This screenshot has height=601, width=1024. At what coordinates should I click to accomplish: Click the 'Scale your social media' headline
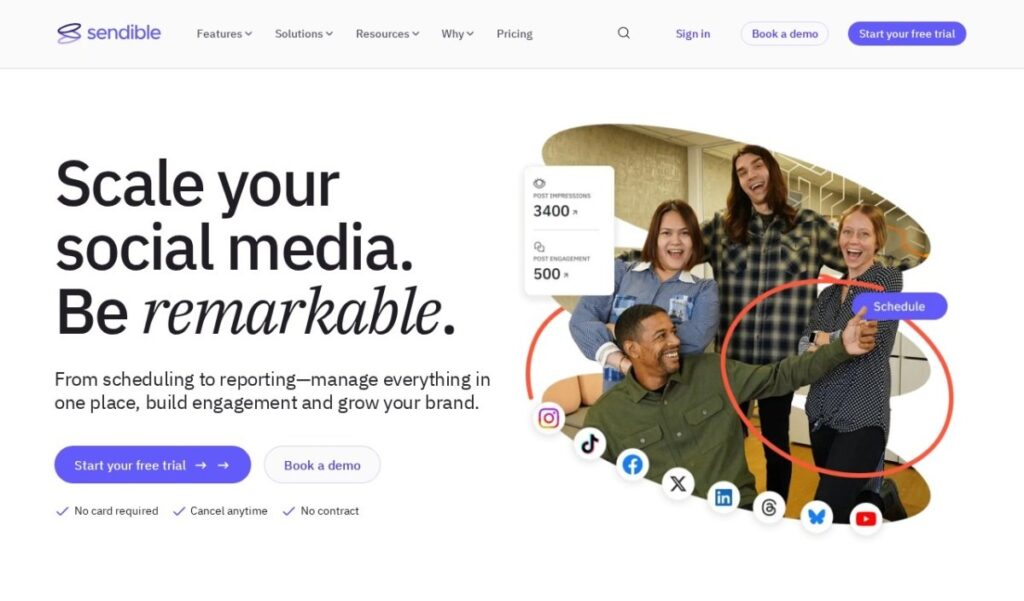(255, 248)
